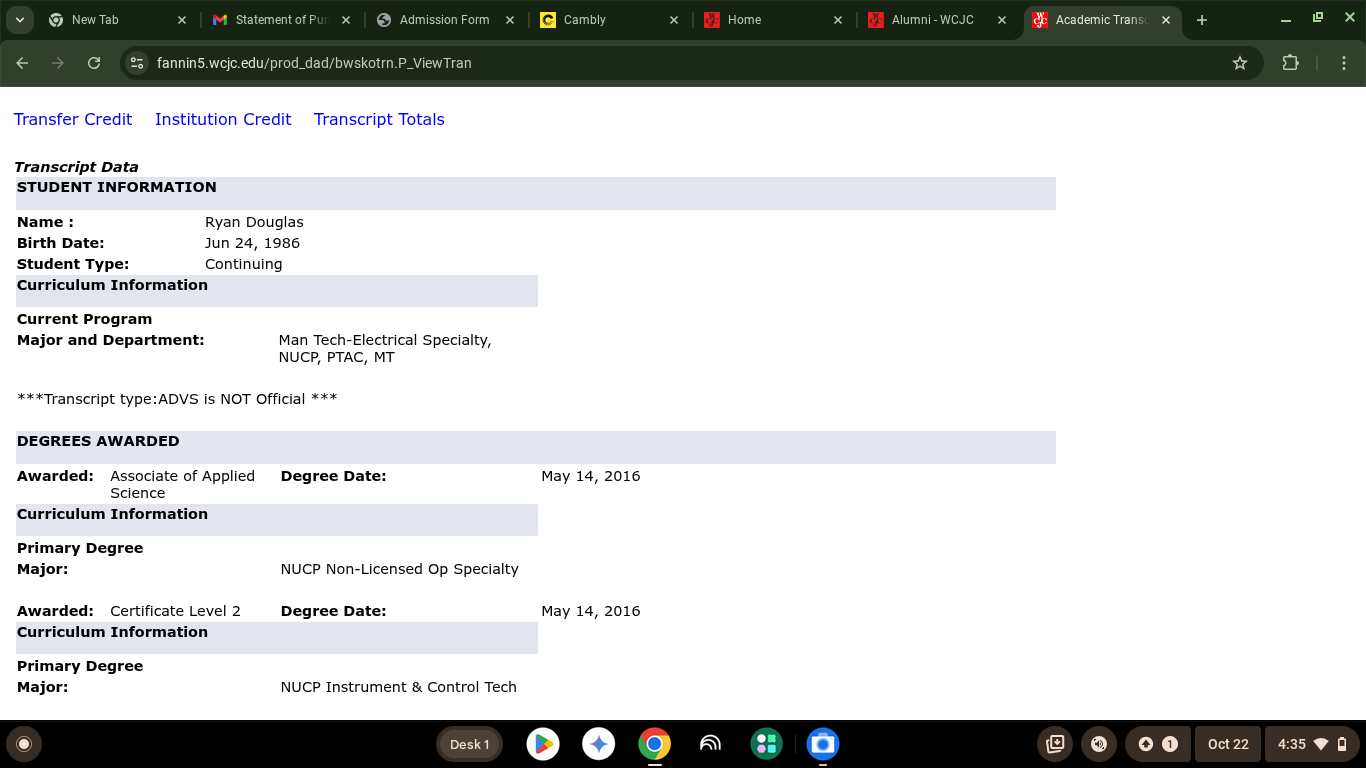Open the Screenshot camera app in shelf
1366x768 pixels.
click(823, 744)
